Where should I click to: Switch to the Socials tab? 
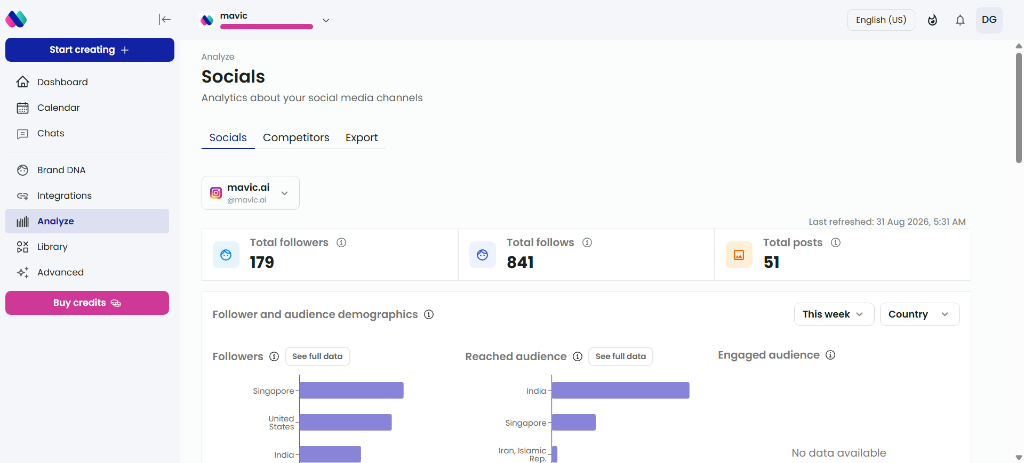point(228,138)
